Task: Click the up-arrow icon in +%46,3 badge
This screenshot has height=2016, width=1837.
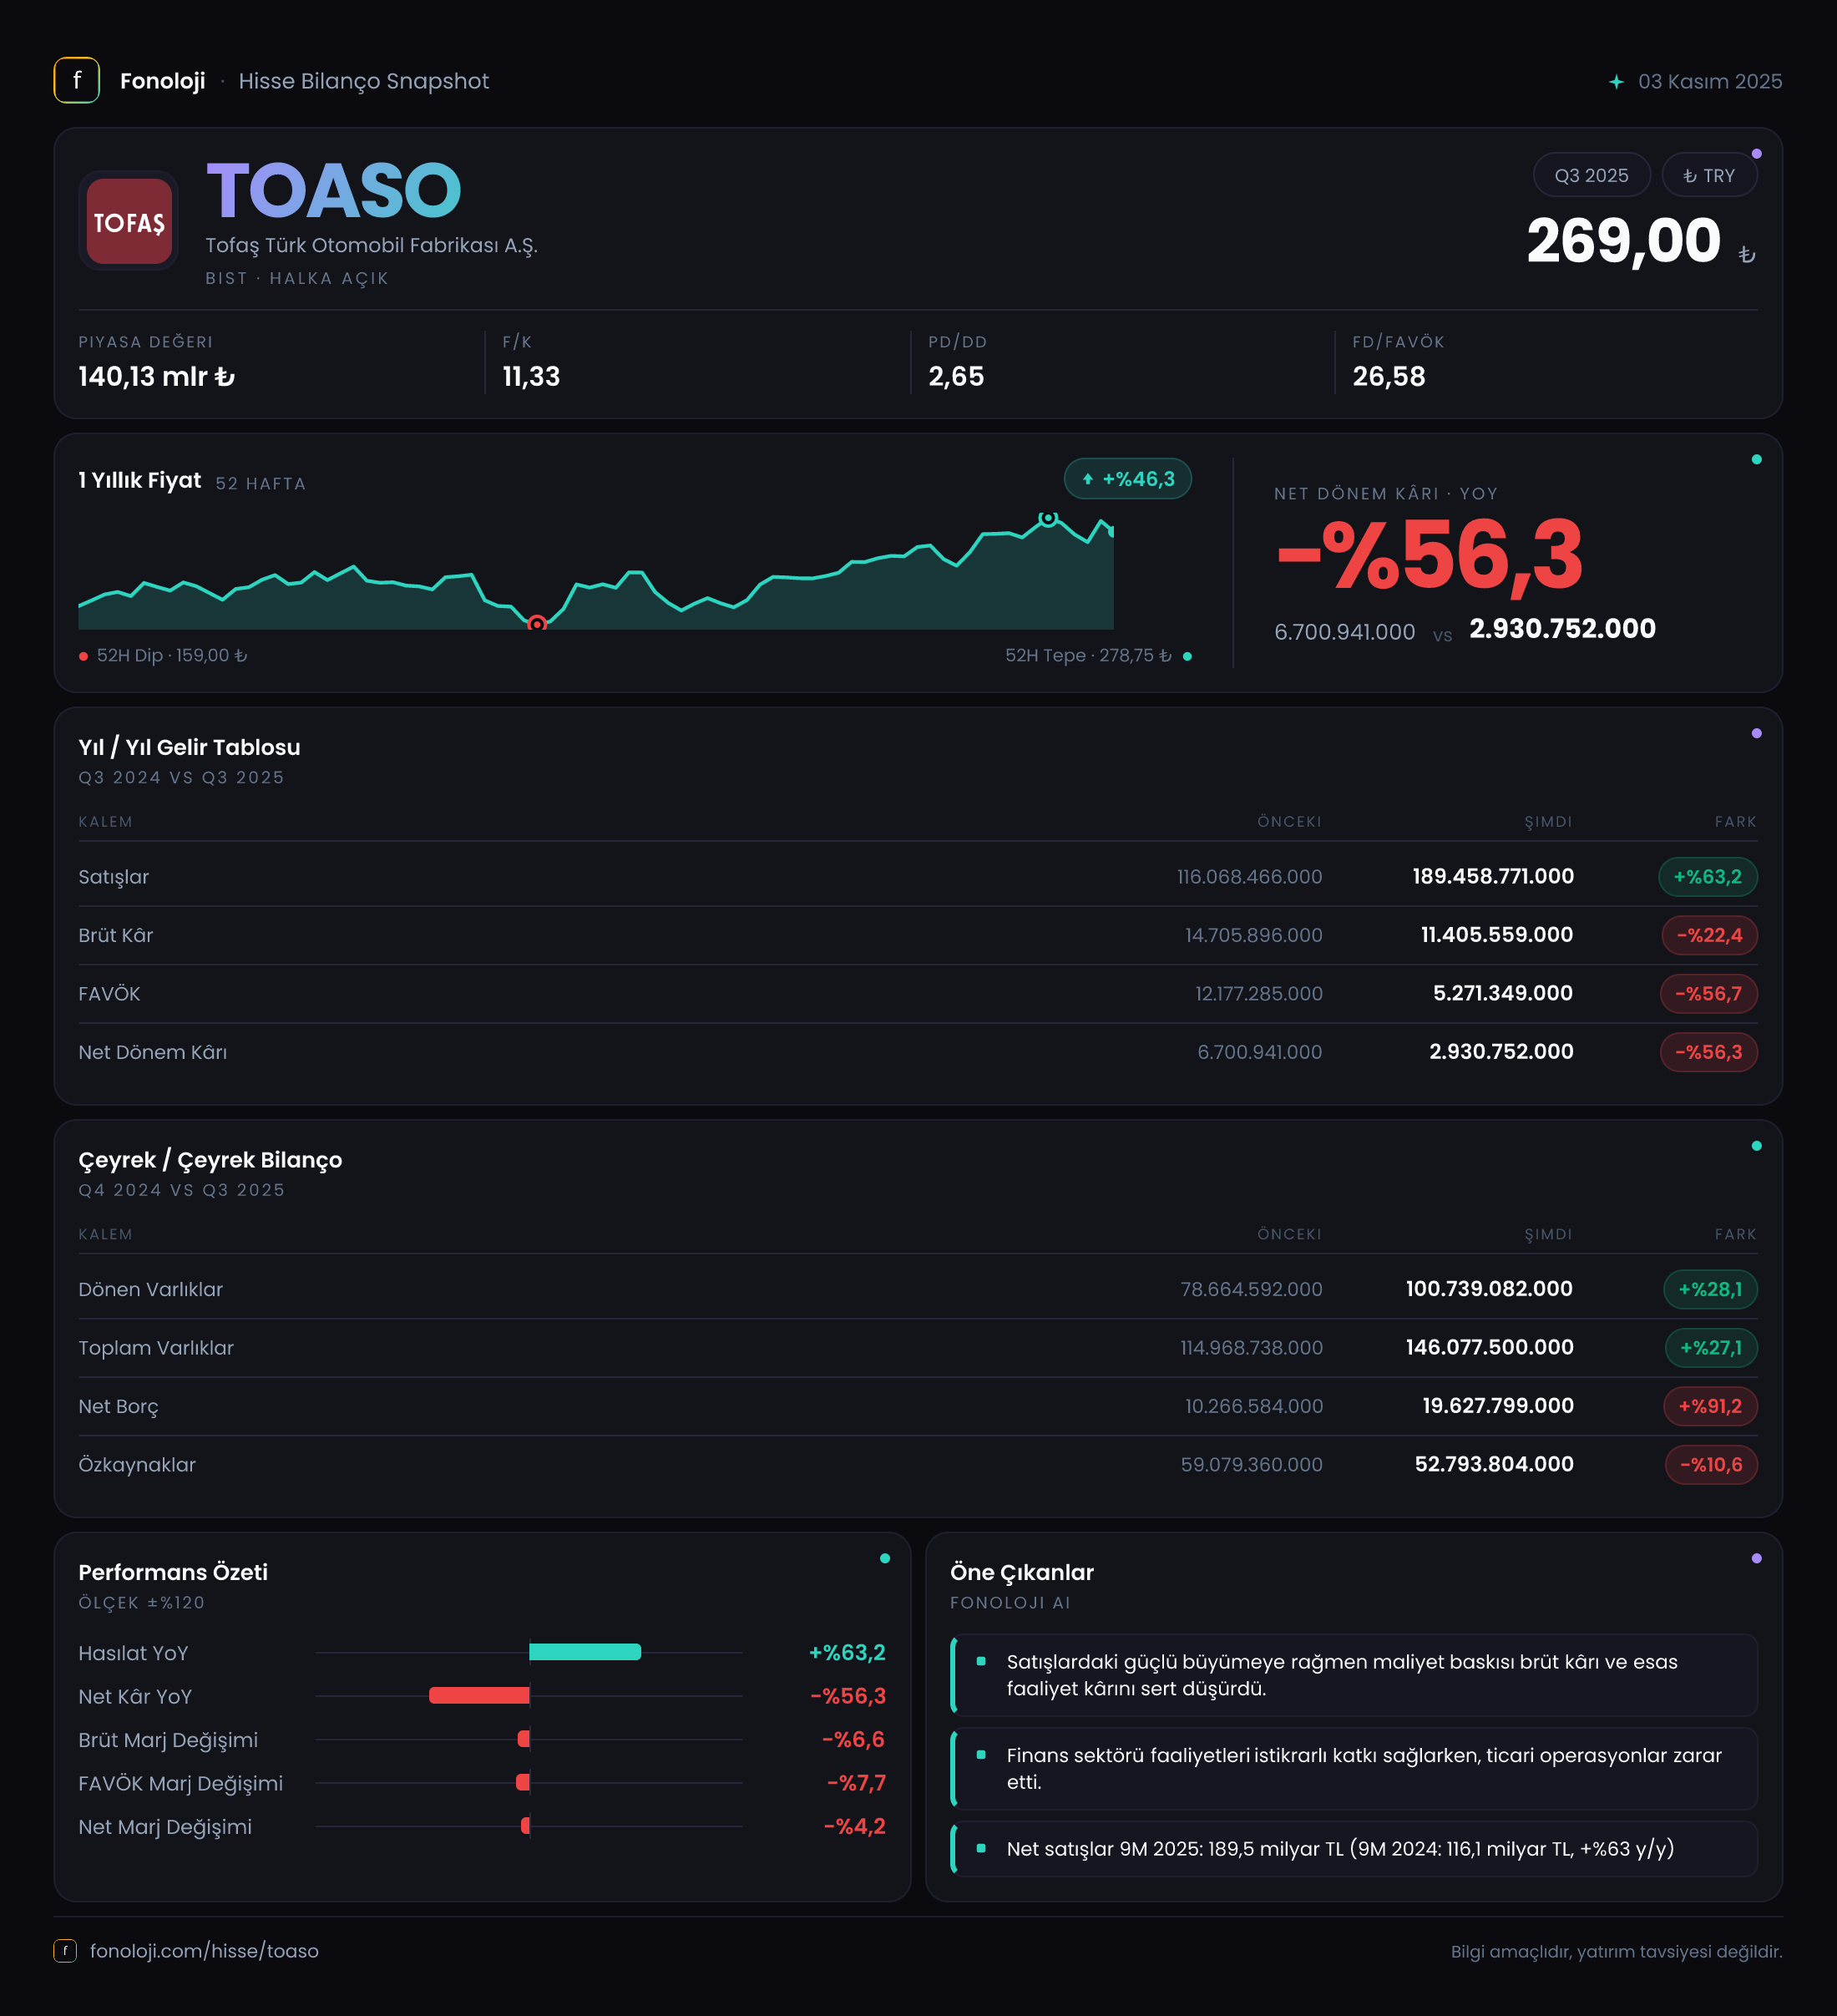Action: pyautogui.click(x=1088, y=479)
